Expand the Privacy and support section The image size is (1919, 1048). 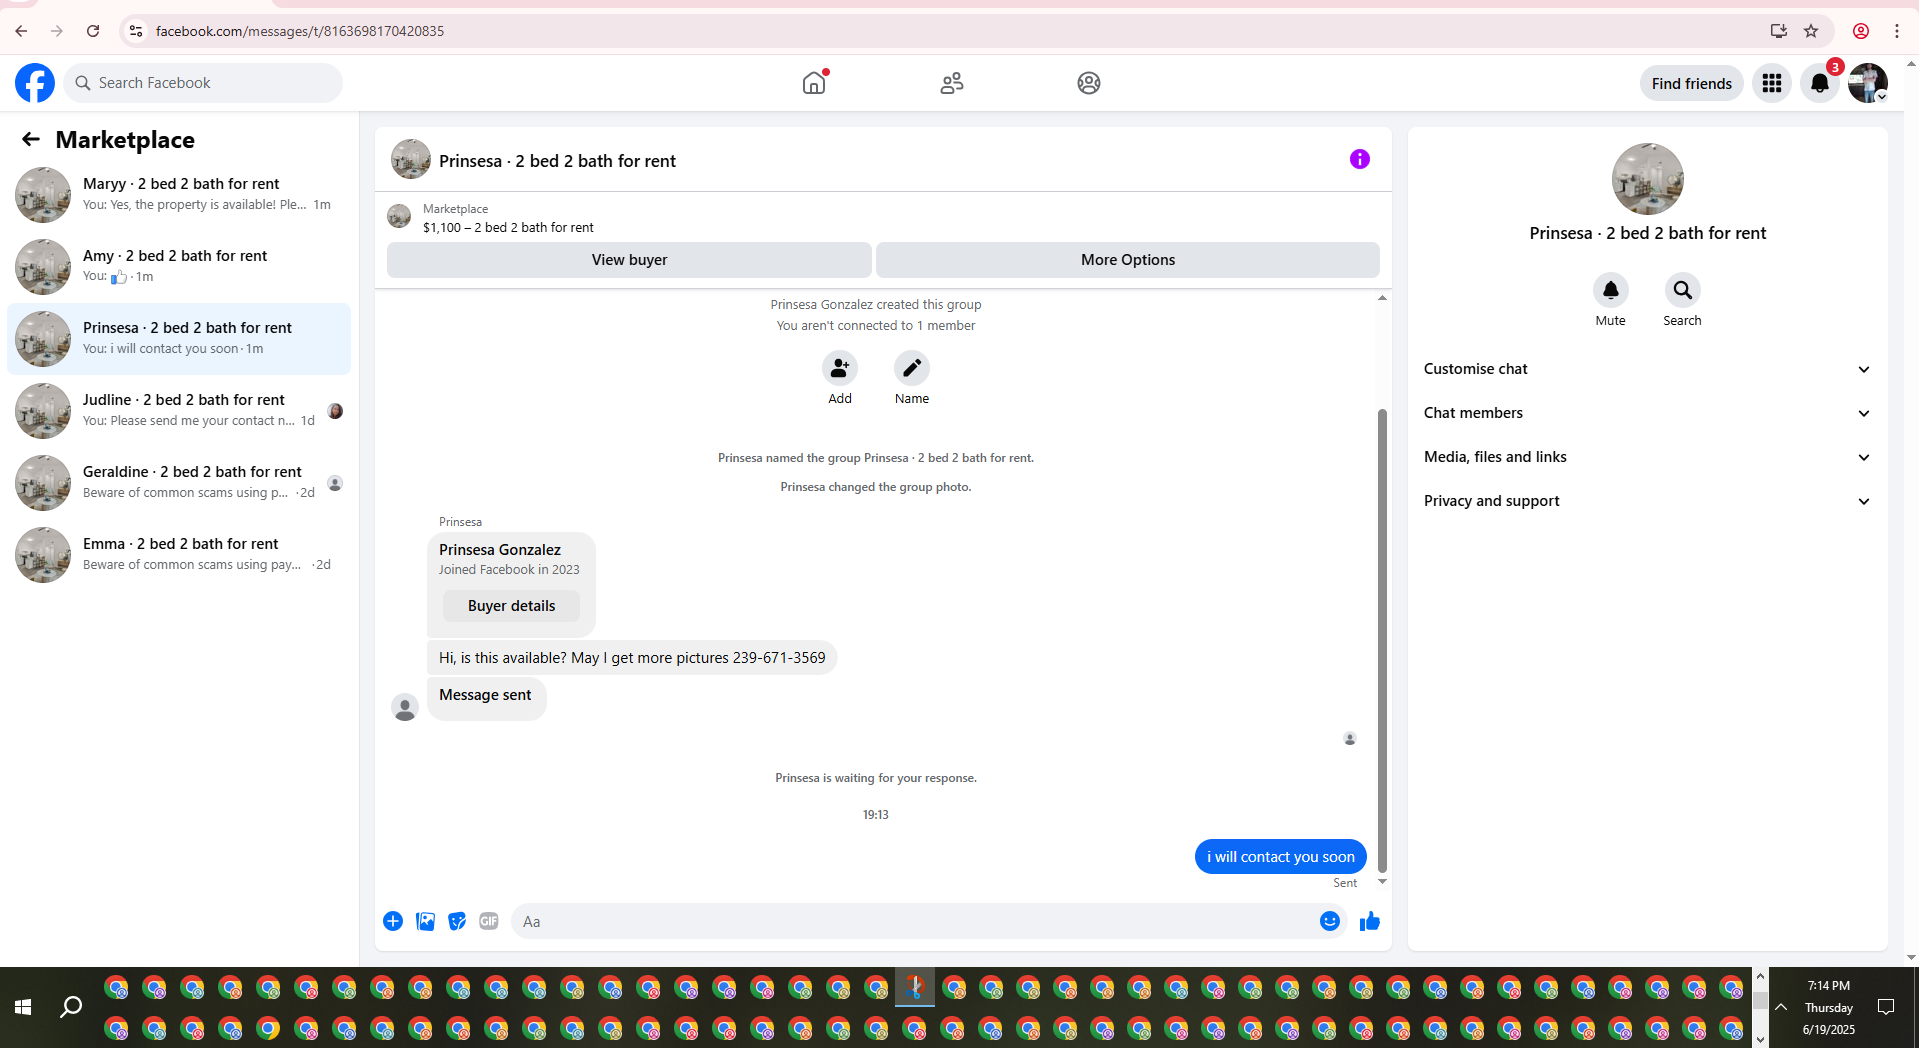[1647, 501]
